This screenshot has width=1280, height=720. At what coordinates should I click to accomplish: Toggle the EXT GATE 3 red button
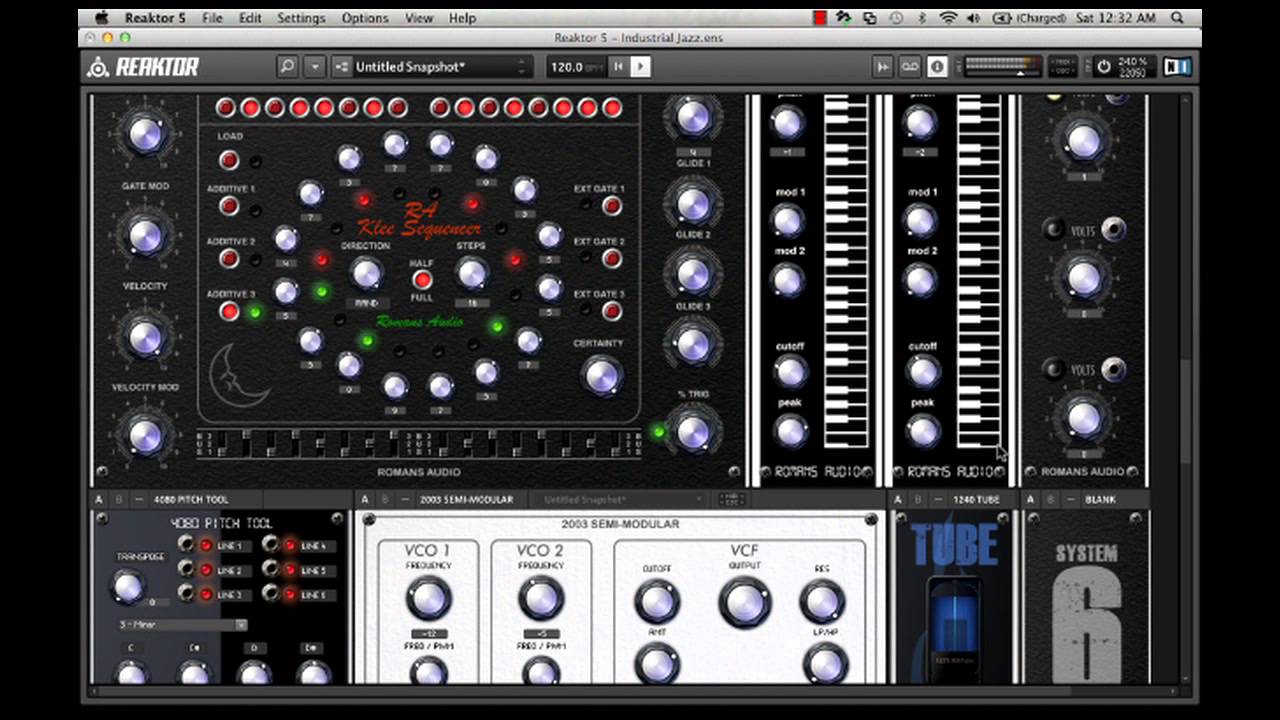pos(612,311)
